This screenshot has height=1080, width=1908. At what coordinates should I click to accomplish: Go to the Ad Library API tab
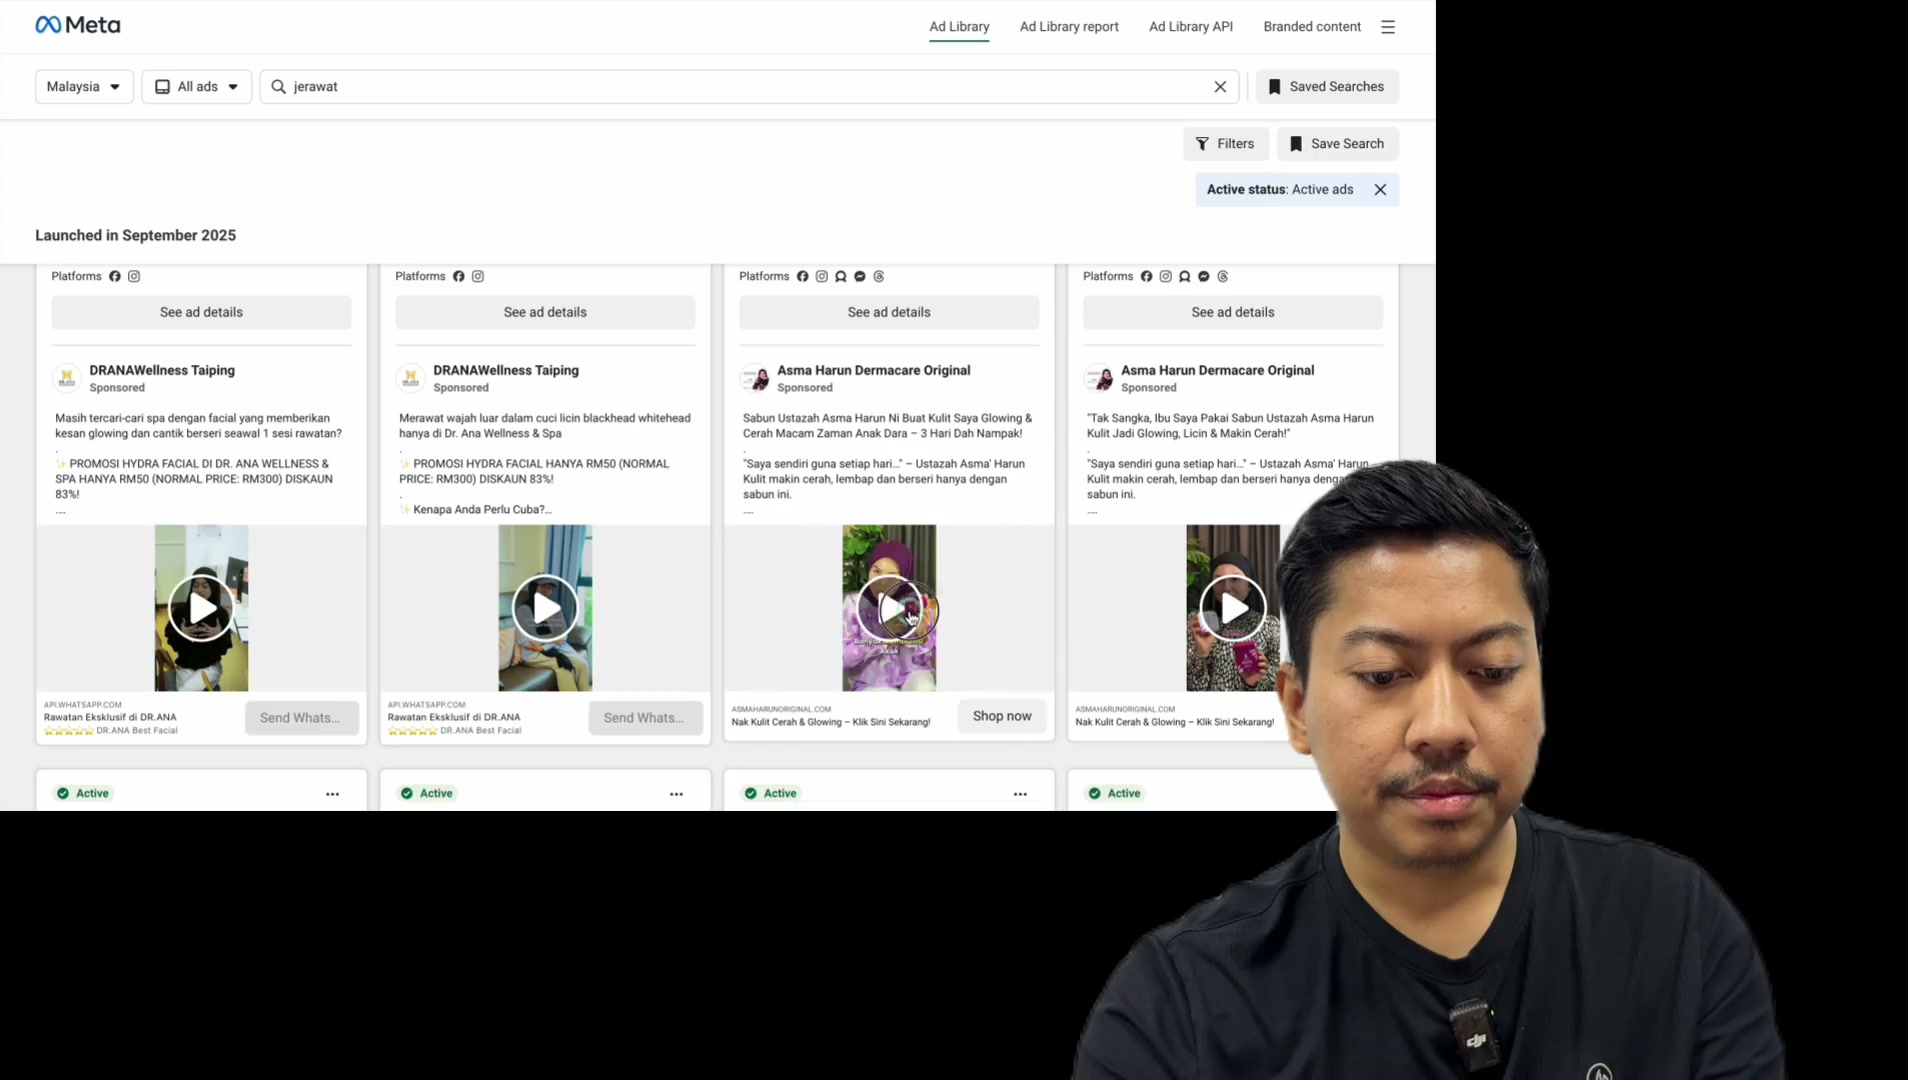point(1191,27)
